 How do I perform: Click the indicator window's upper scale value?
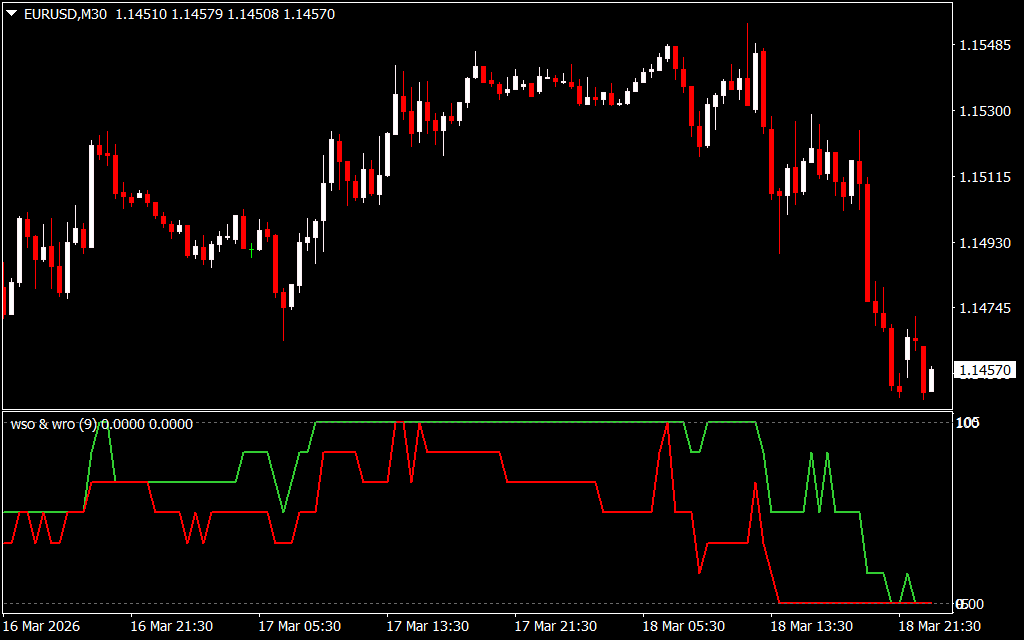(967, 423)
